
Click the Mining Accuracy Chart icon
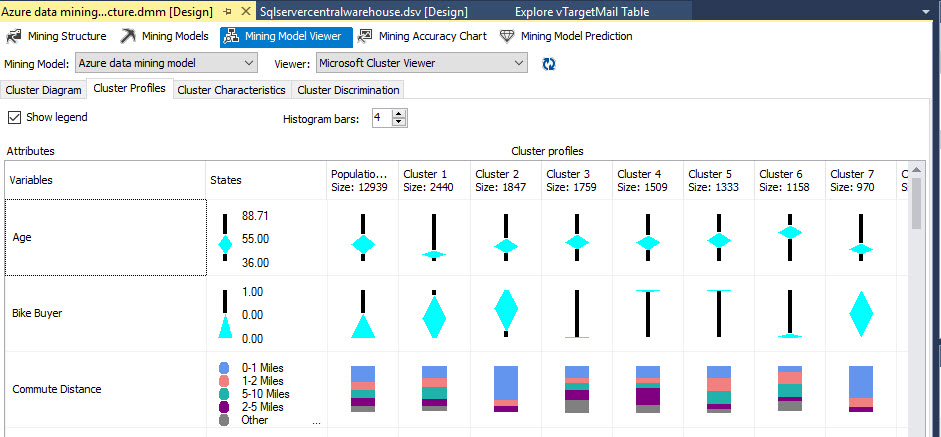[x=365, y=37]
